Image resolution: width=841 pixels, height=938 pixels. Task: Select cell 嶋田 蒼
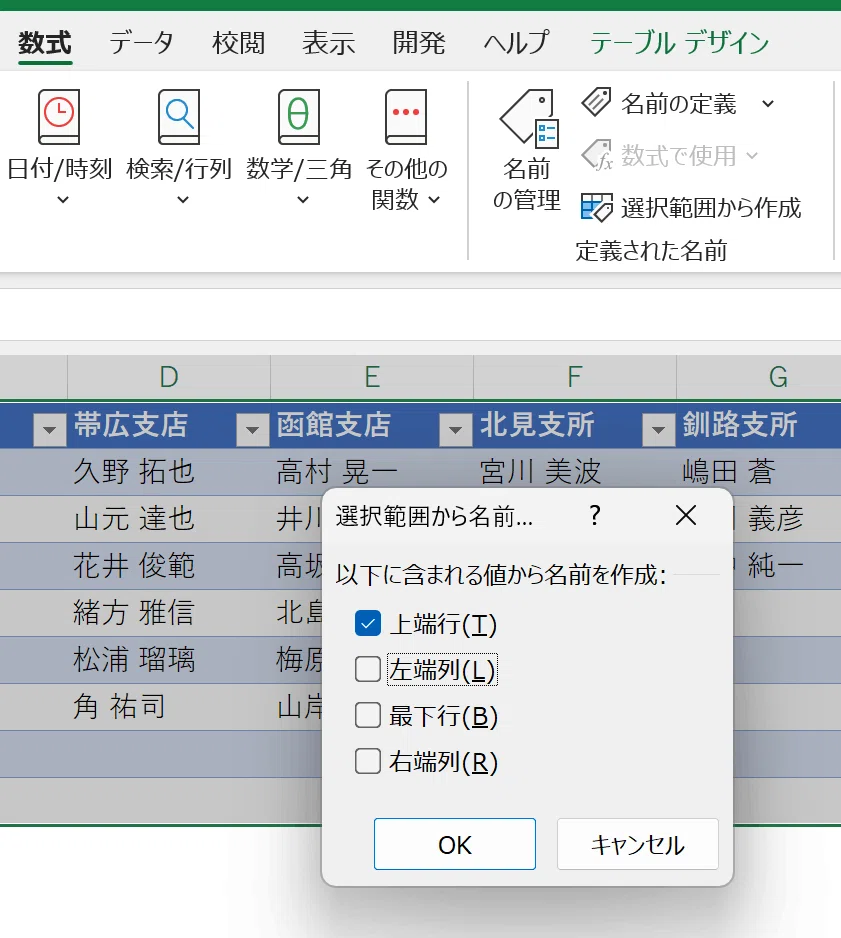point(759,471)
